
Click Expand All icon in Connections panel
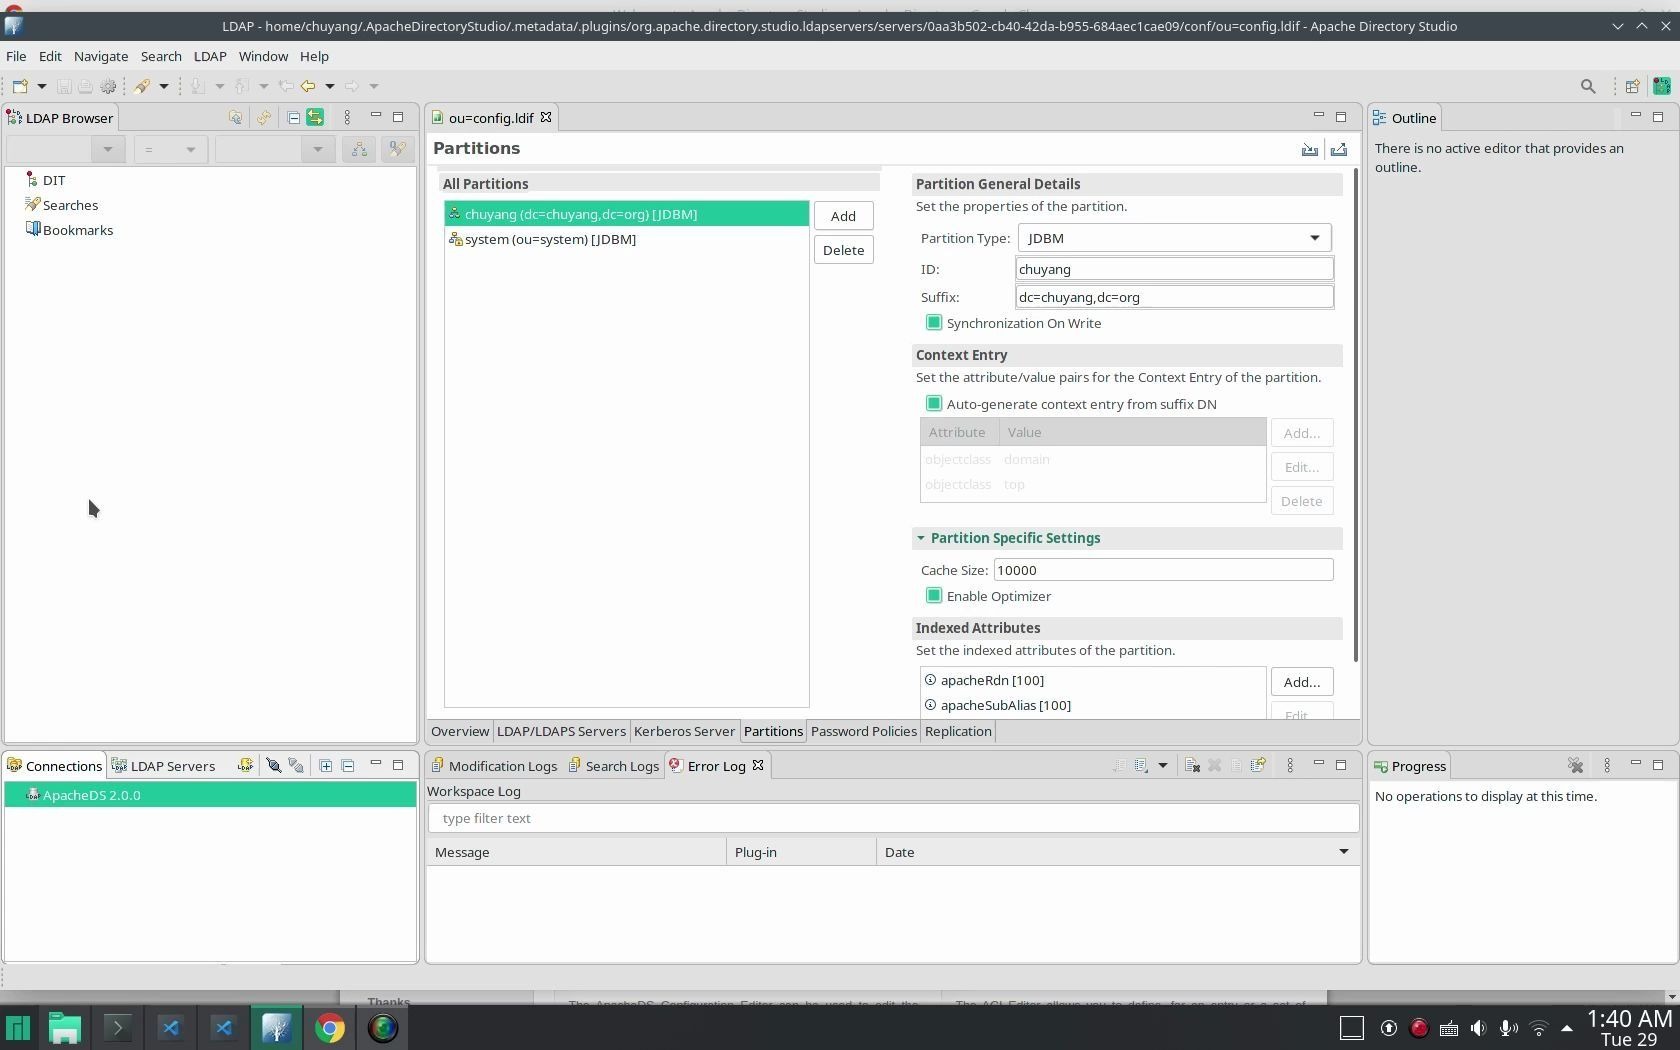[x=326, y=765]
